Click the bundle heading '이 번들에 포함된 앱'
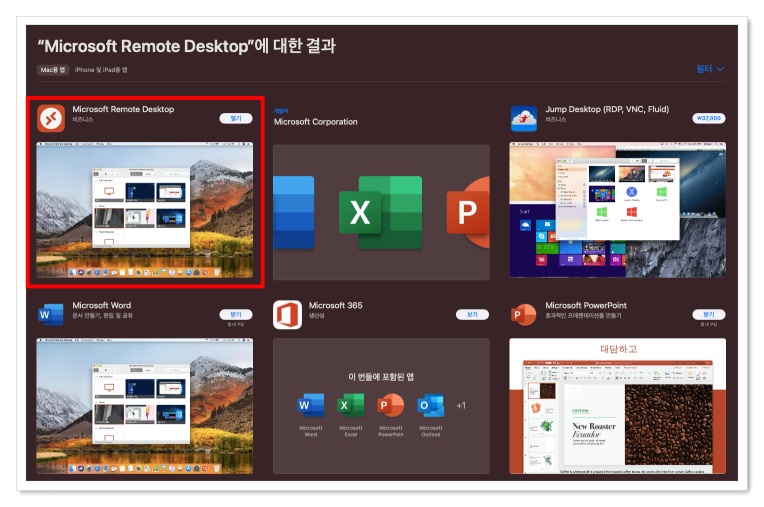Viewport: 764px width, 507px height. [381, 376]
